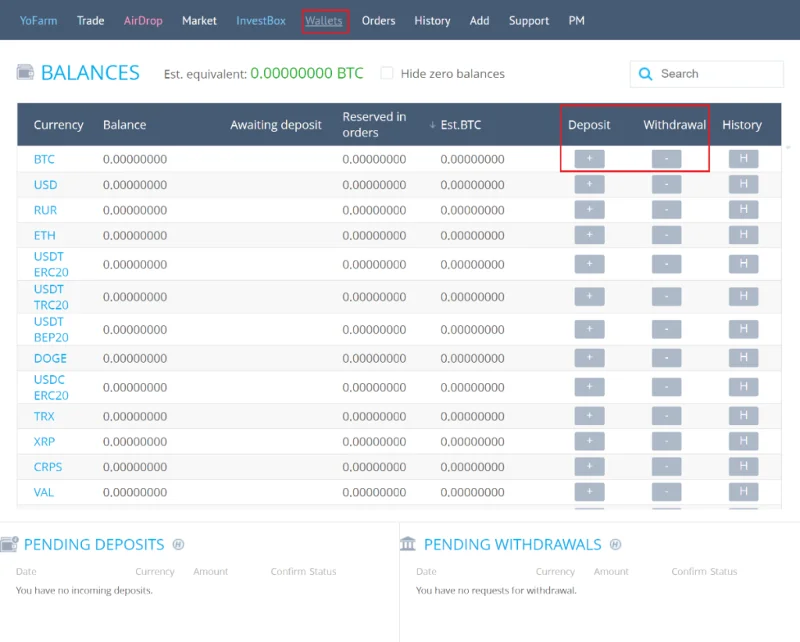Image resolution: width=800 pixels, height=642 pixels.
Task: Sort table by Est.BTC column arrow
Action: (x=432, y=125)
